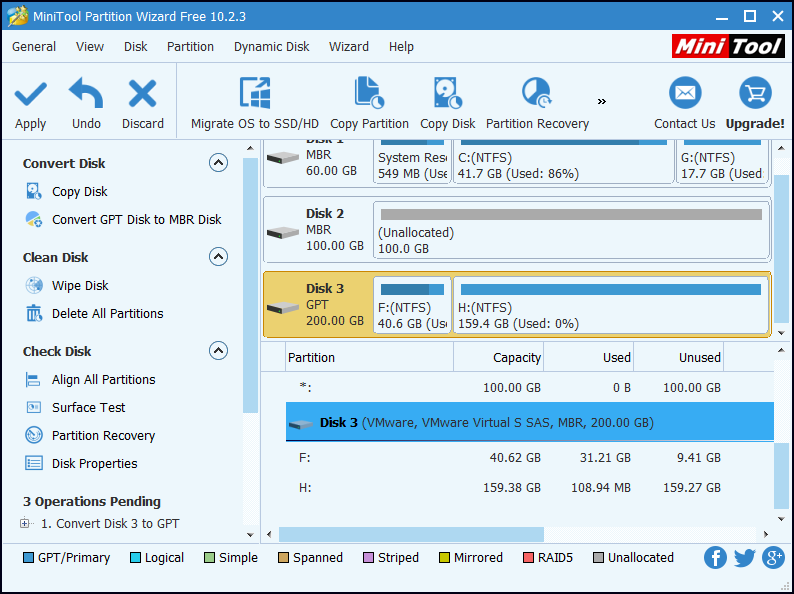
Task: Click the partition list scroll left arrow
Action: pos(269,534)
